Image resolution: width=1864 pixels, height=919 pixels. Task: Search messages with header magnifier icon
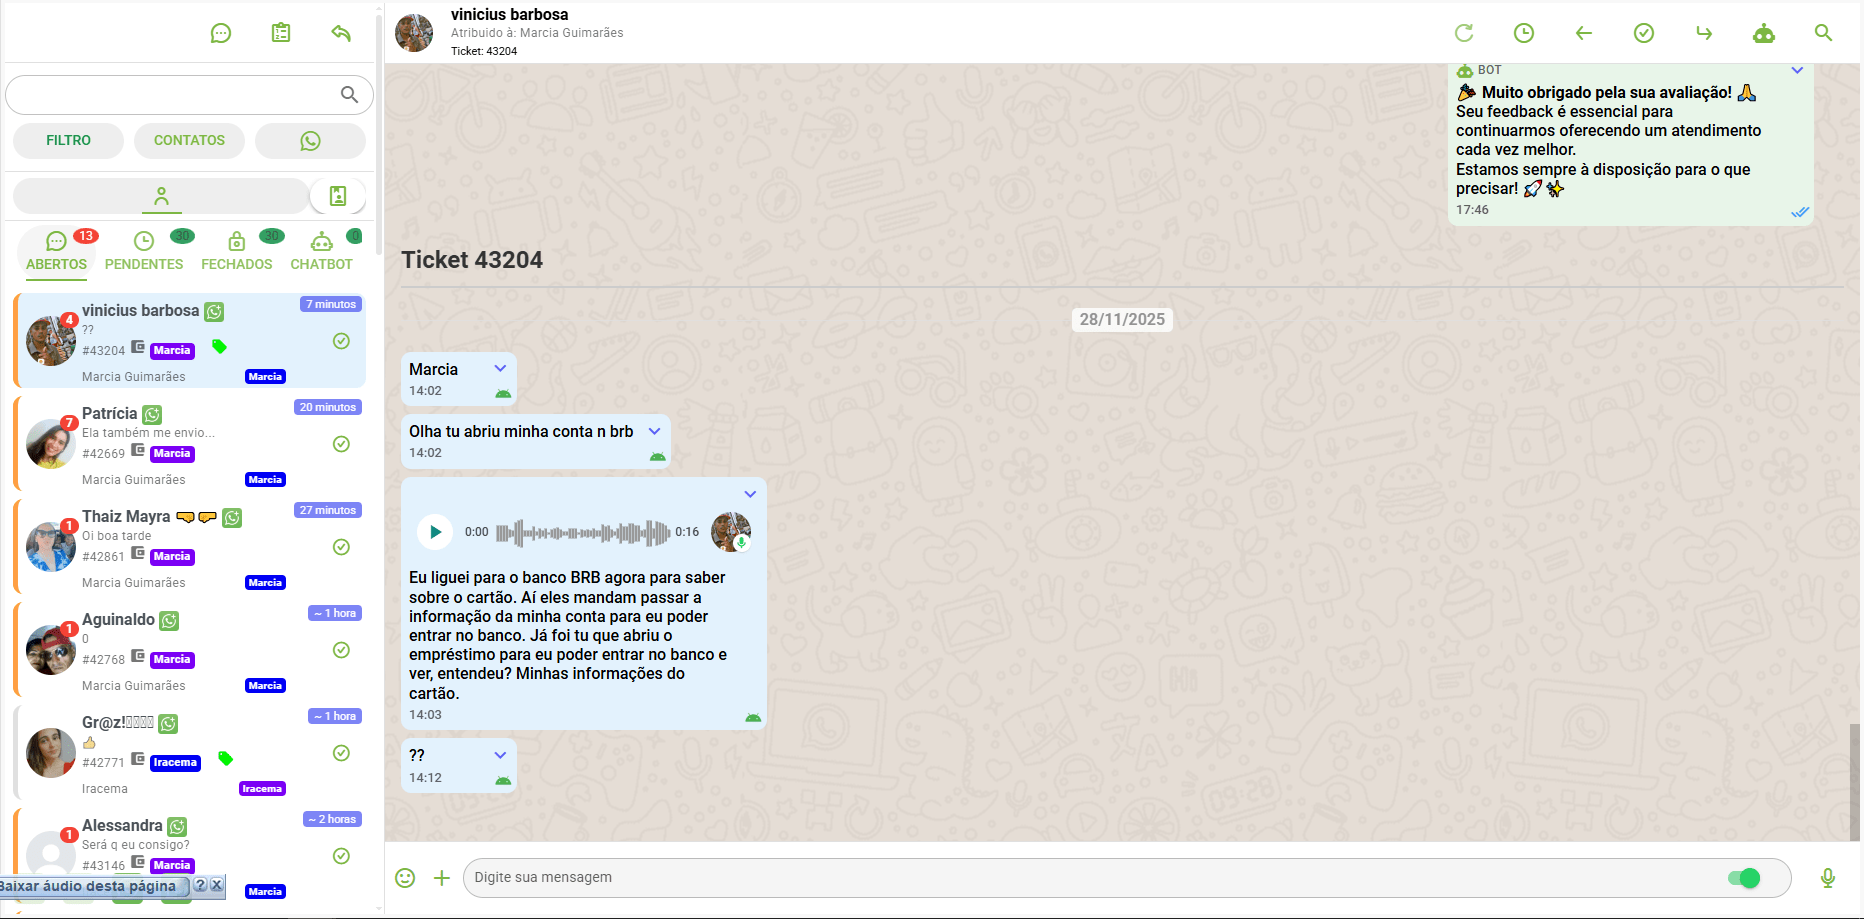coord(1824,33)
